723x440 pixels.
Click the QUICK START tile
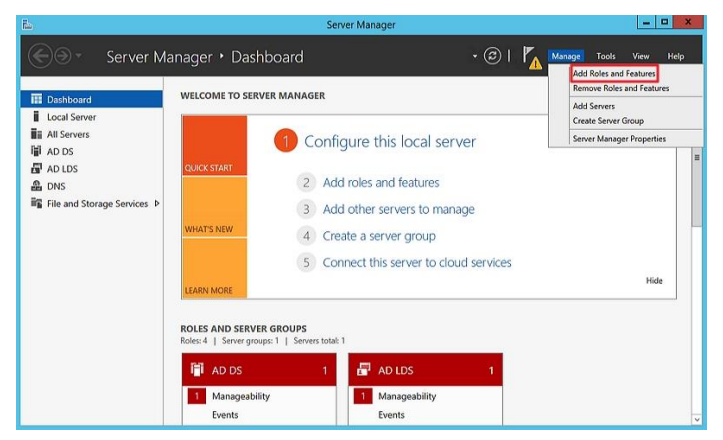[214, 145]
